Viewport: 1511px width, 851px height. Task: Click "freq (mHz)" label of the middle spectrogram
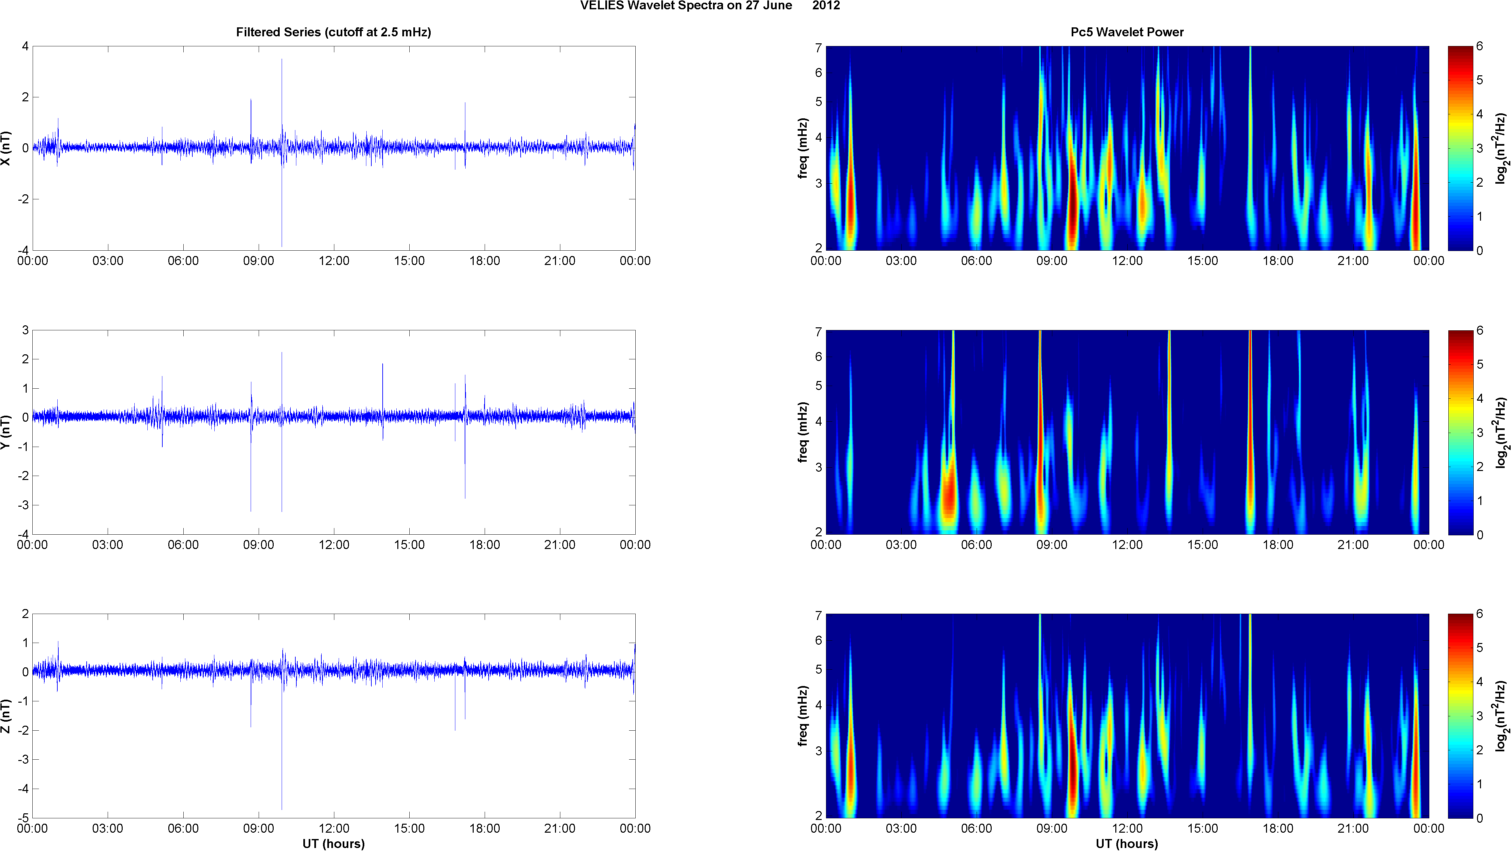click(803, 432)
